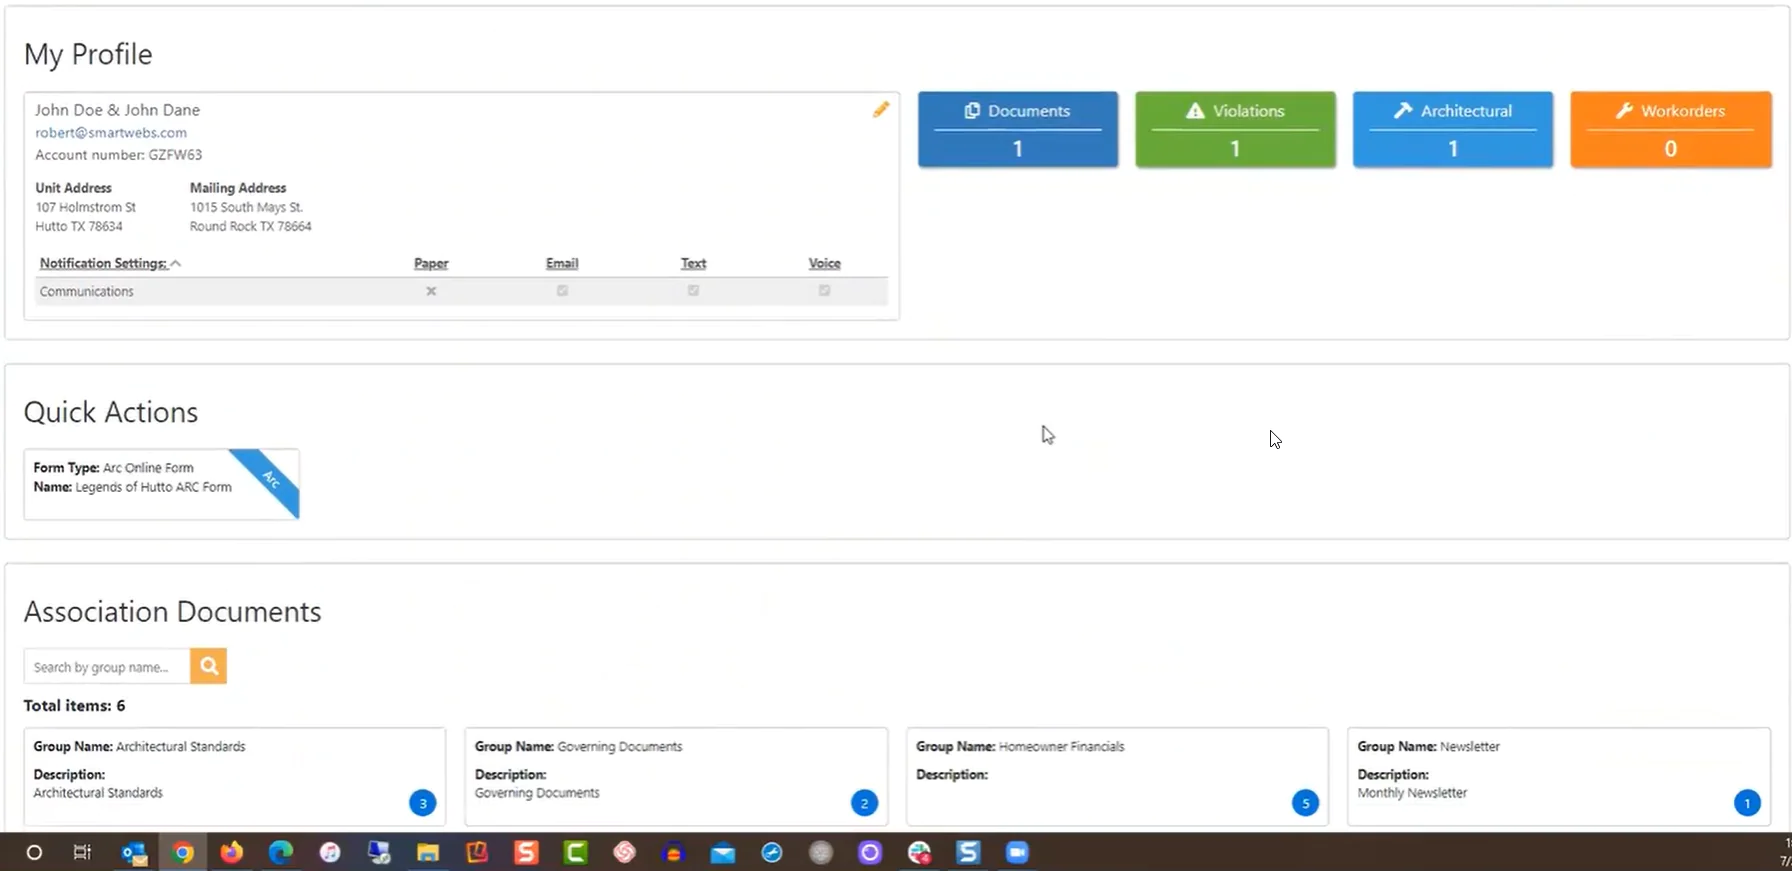This screenshot has width=1792, height=871.
Task: Open the orange Workorders wrench tile
Action: point(1670,129)
